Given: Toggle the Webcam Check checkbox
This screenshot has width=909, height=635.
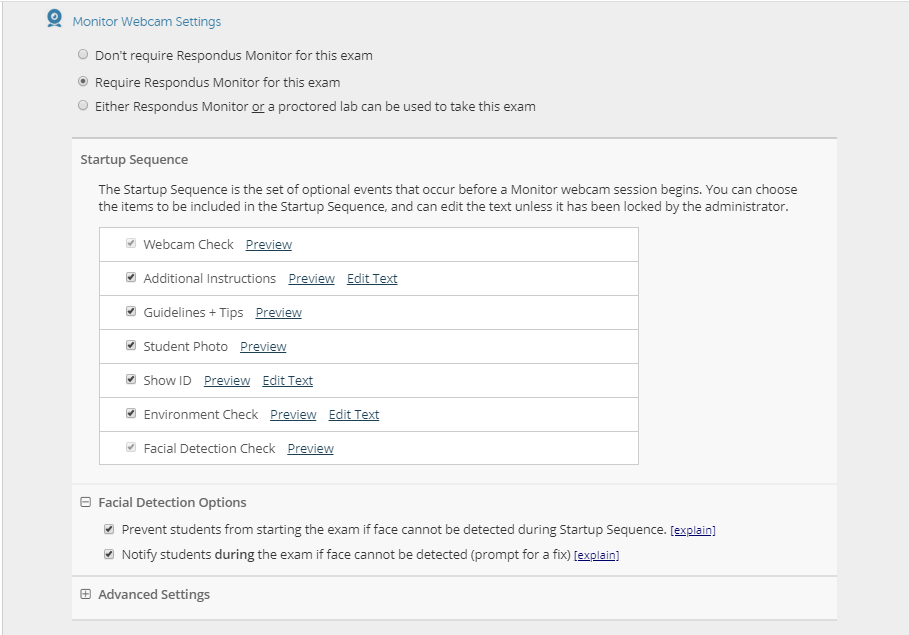Looking at the screenshot, I should pos(131,243).
